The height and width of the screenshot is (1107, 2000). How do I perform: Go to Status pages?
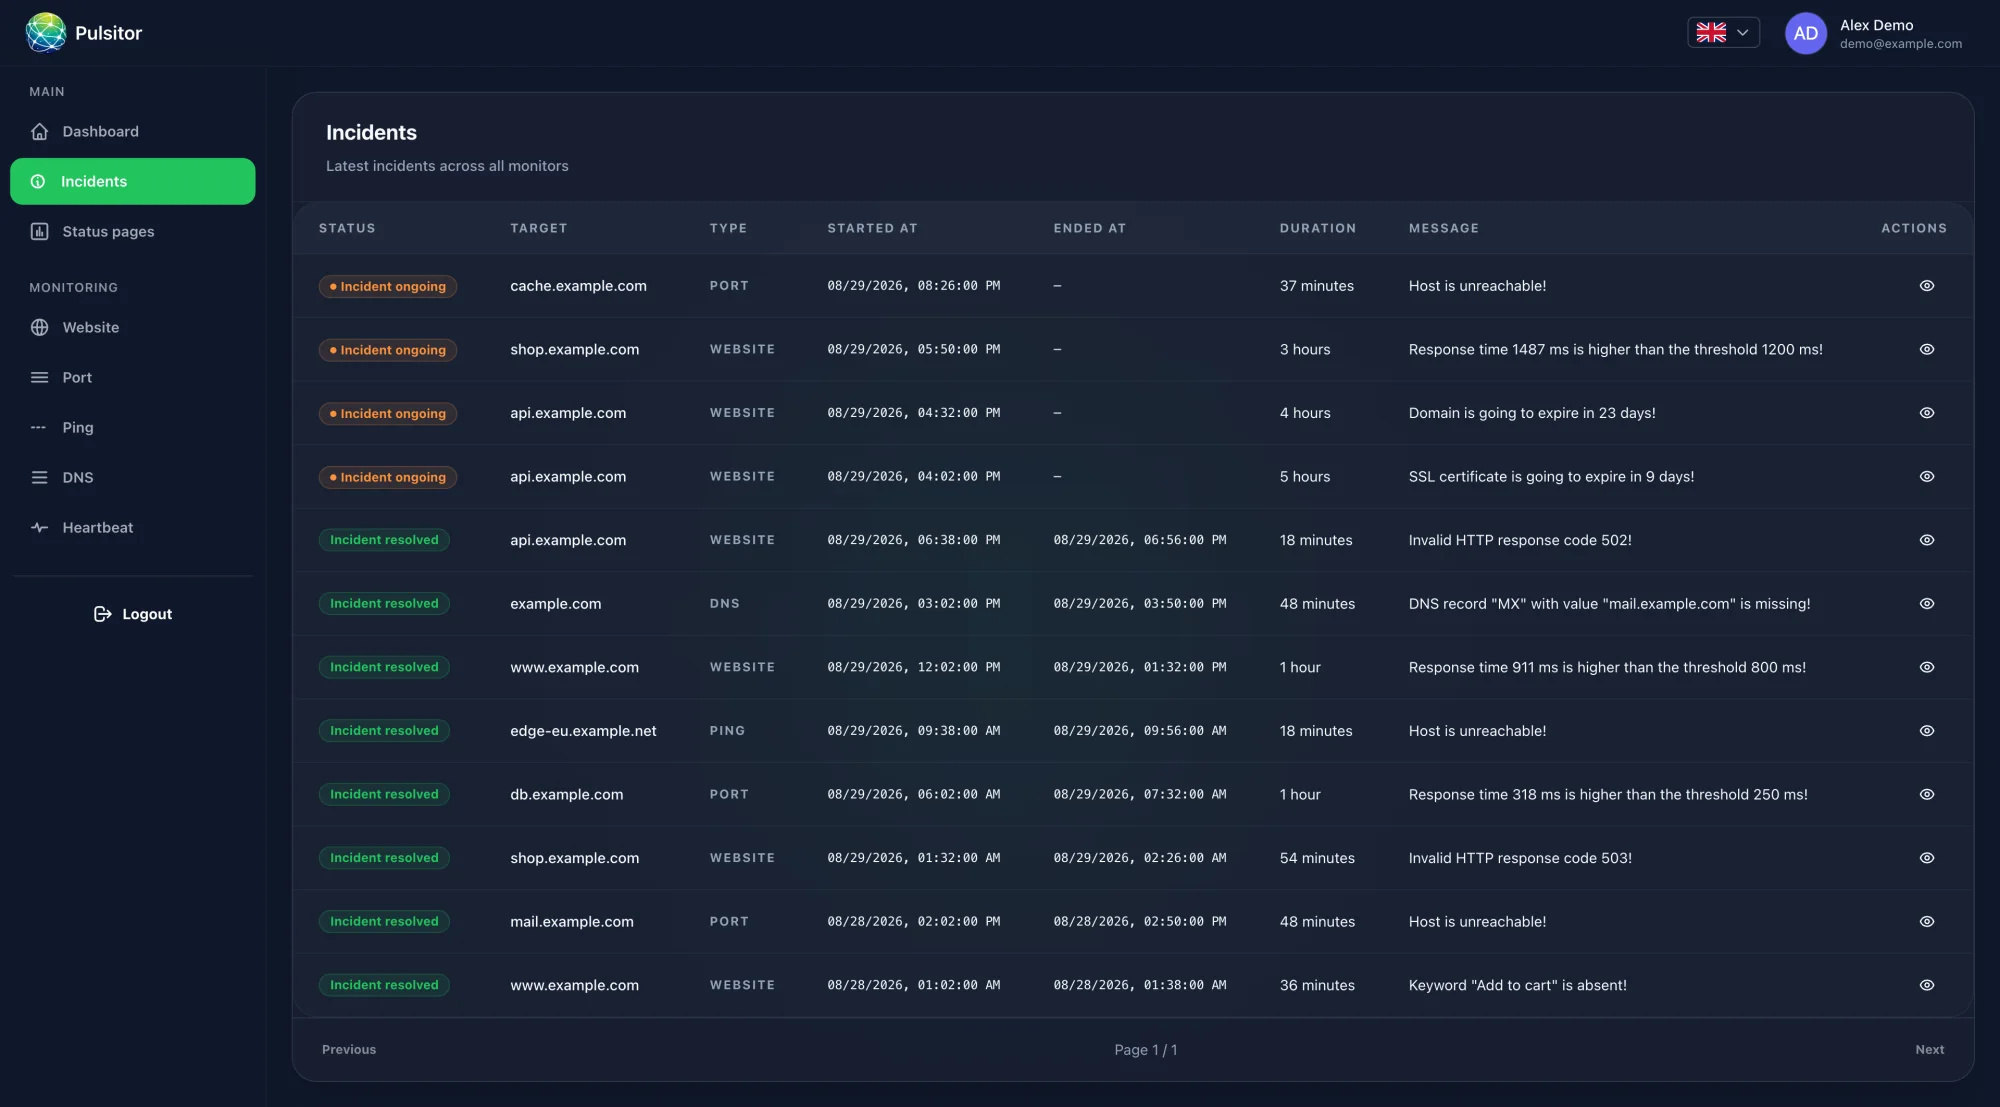(132, 232)
